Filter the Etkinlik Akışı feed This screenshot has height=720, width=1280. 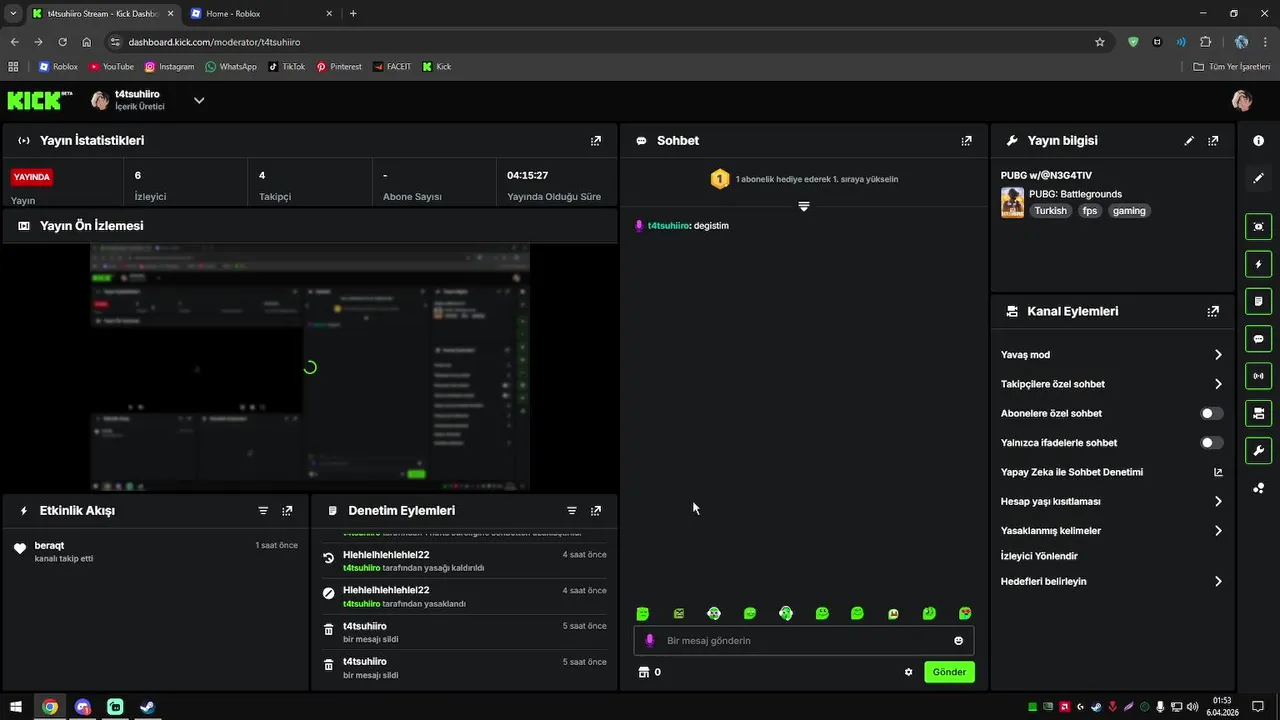[263, 510]
